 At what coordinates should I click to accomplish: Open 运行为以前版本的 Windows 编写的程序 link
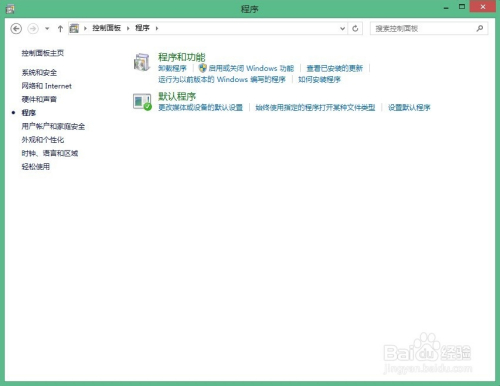pyautogui.click(x=222, y=79)
